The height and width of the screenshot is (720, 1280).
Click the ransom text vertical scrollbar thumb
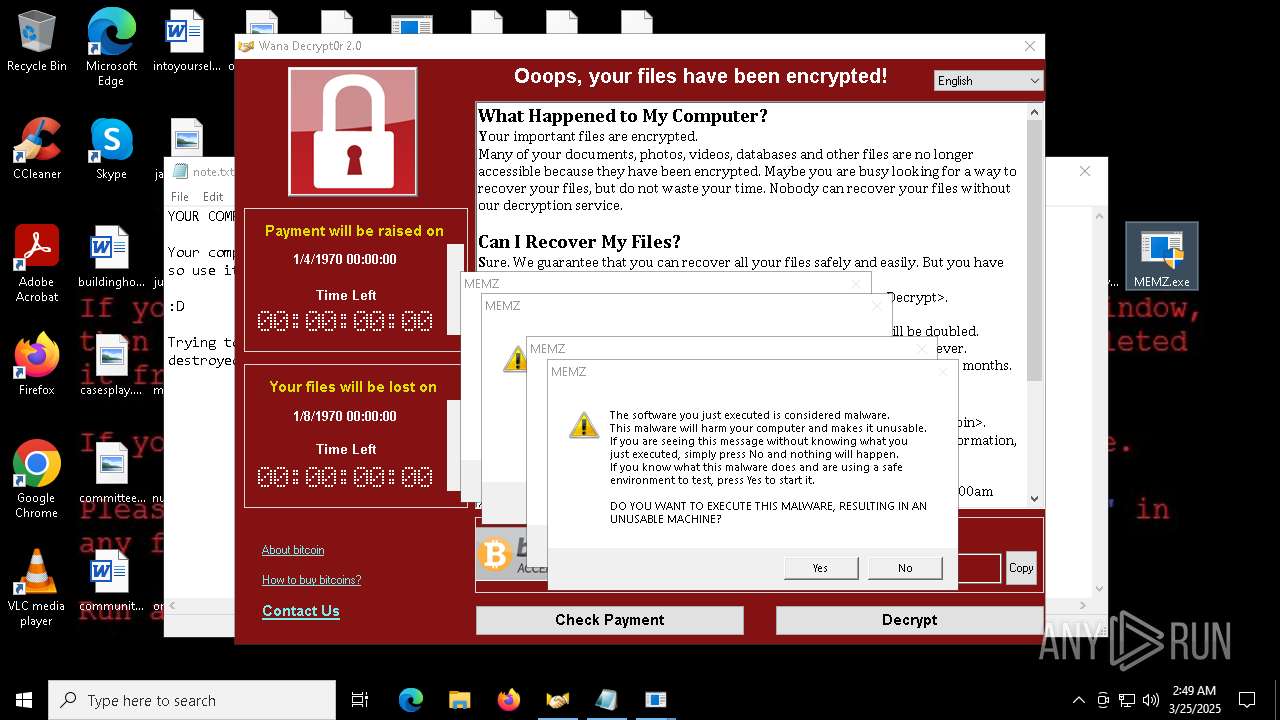[1034, 251]
